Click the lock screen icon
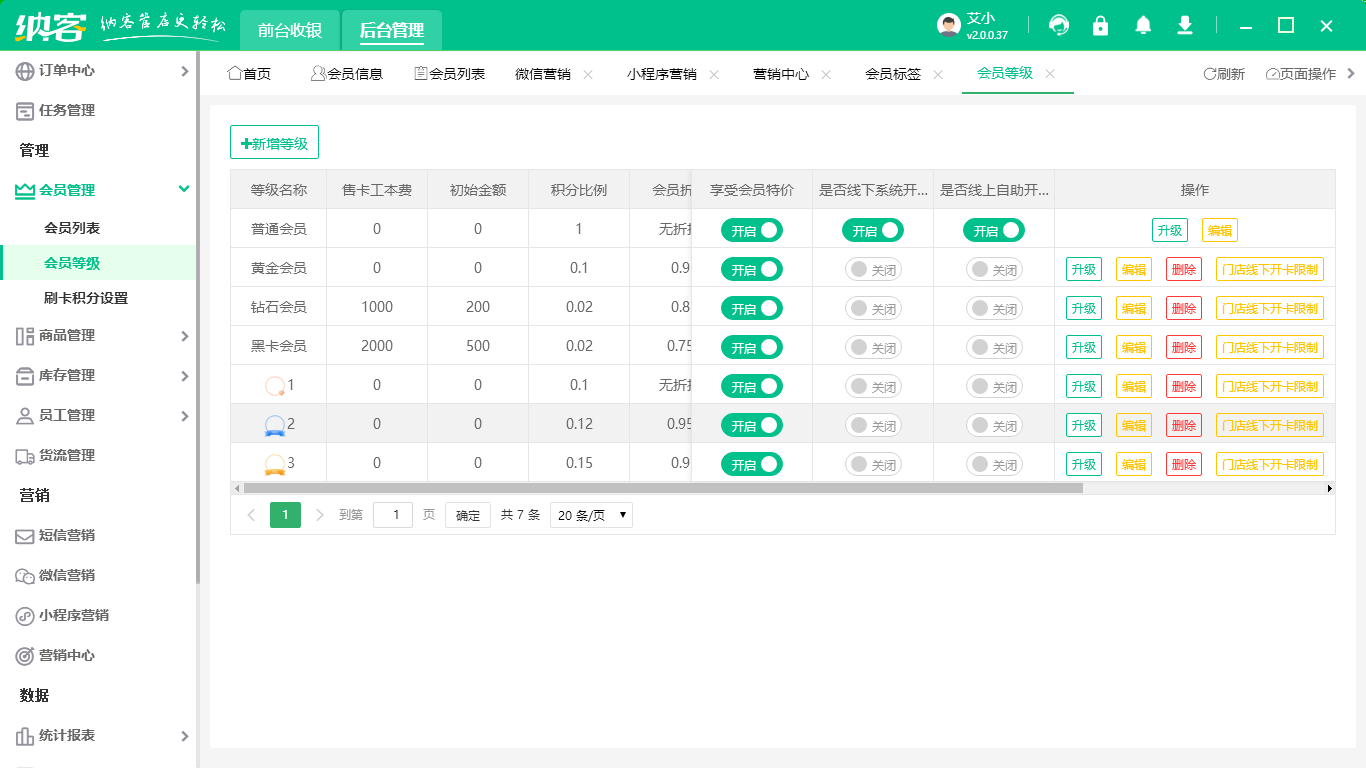The image size is (1366, 768). 1100,26
